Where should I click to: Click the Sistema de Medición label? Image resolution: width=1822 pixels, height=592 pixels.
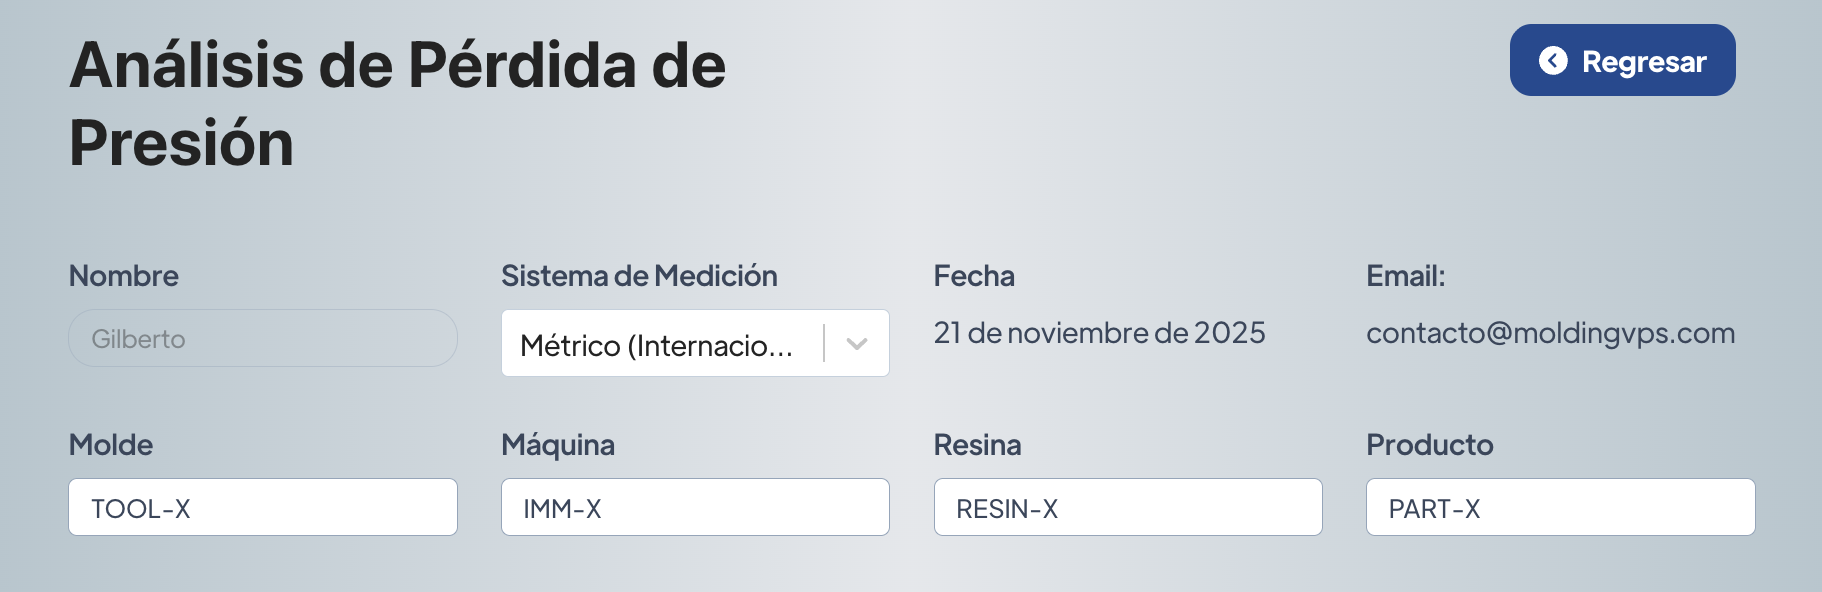coord(639,276)
